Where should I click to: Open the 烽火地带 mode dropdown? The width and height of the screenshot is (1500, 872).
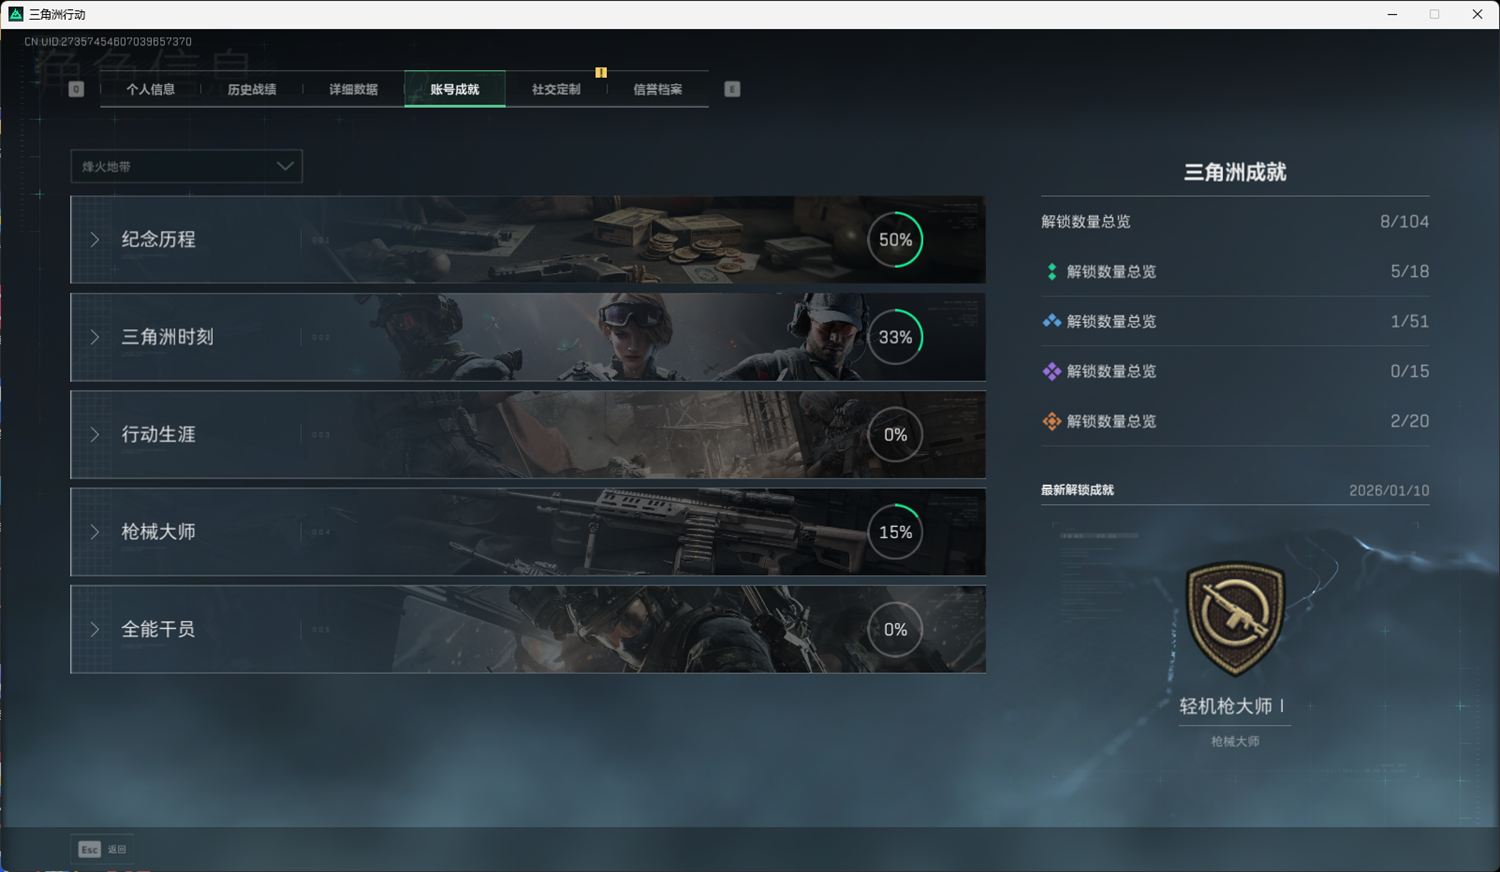[x=186, y=166]
